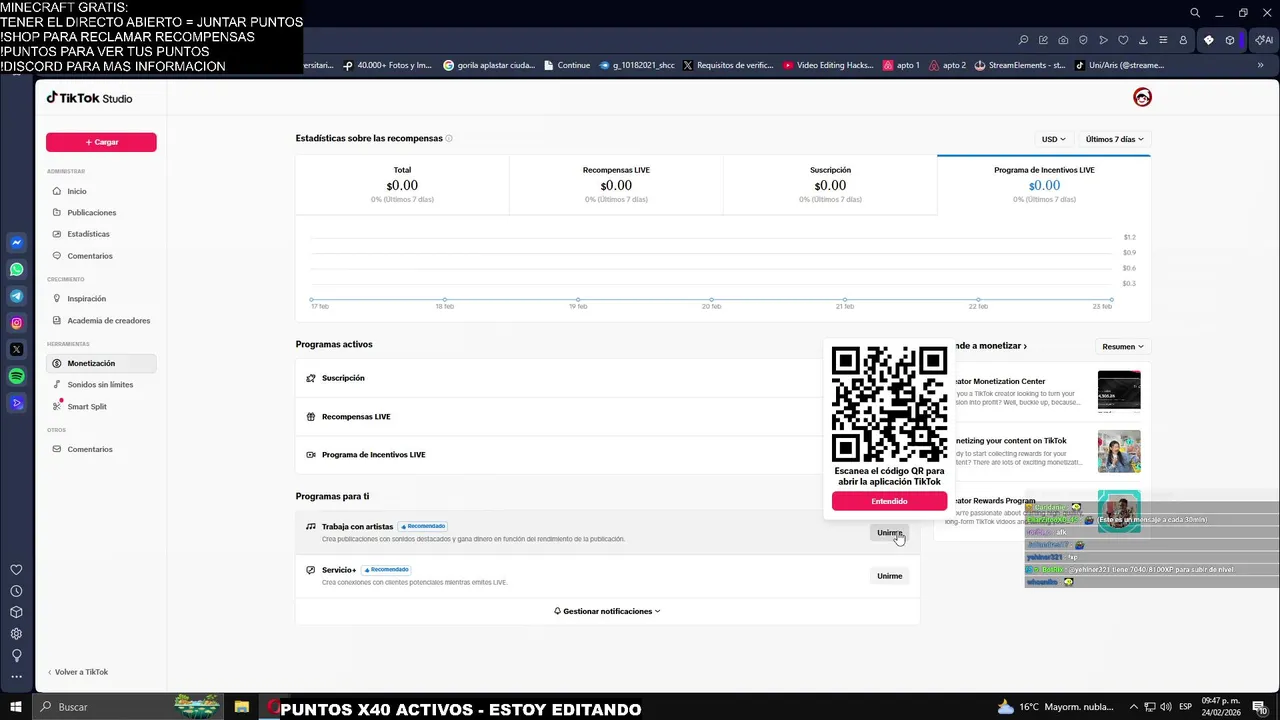Open Estadísticas in sidebar menu

pyautogui.click(x=101, y=234)
